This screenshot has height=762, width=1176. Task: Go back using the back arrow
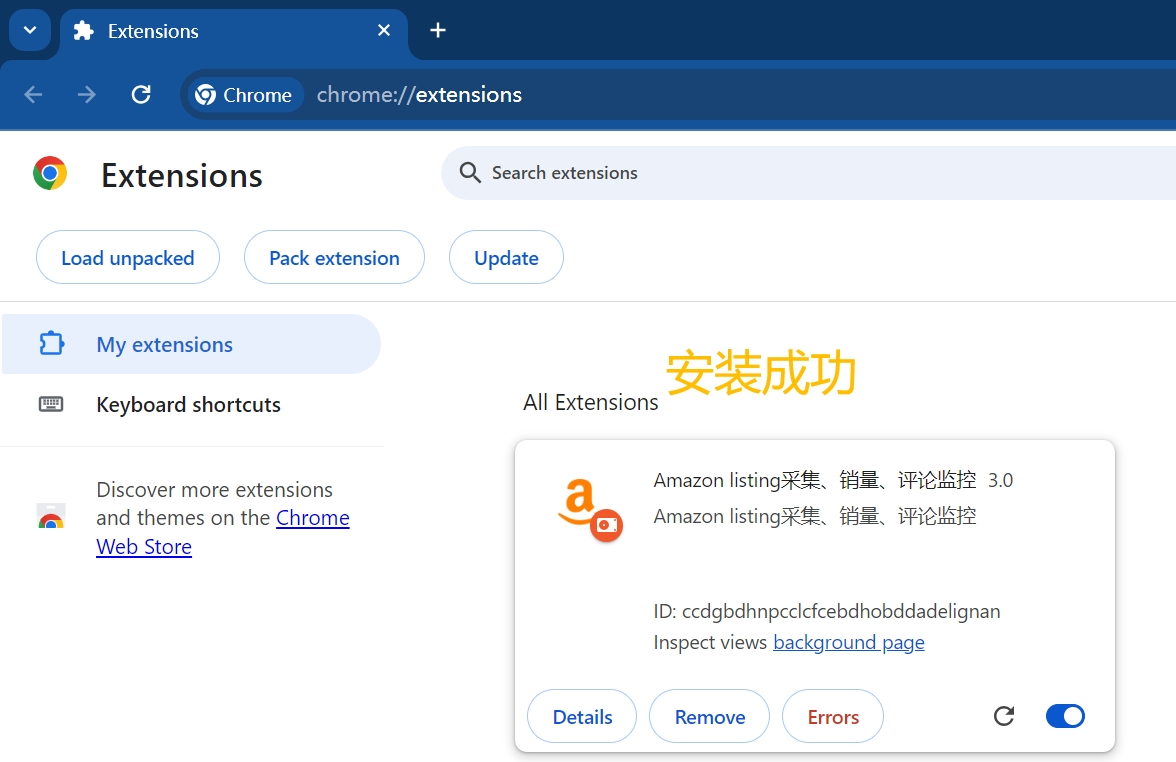point(33,94)
